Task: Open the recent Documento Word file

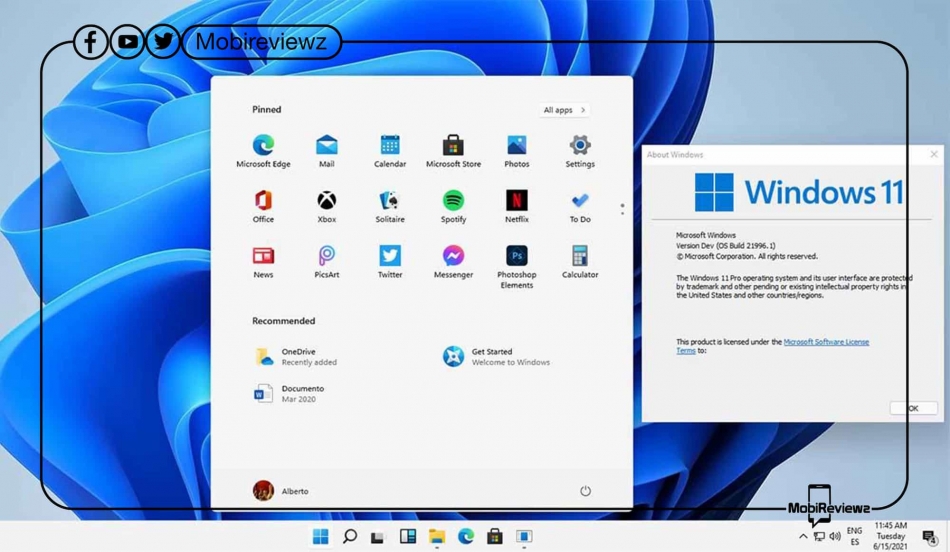Action: point(289,393)
